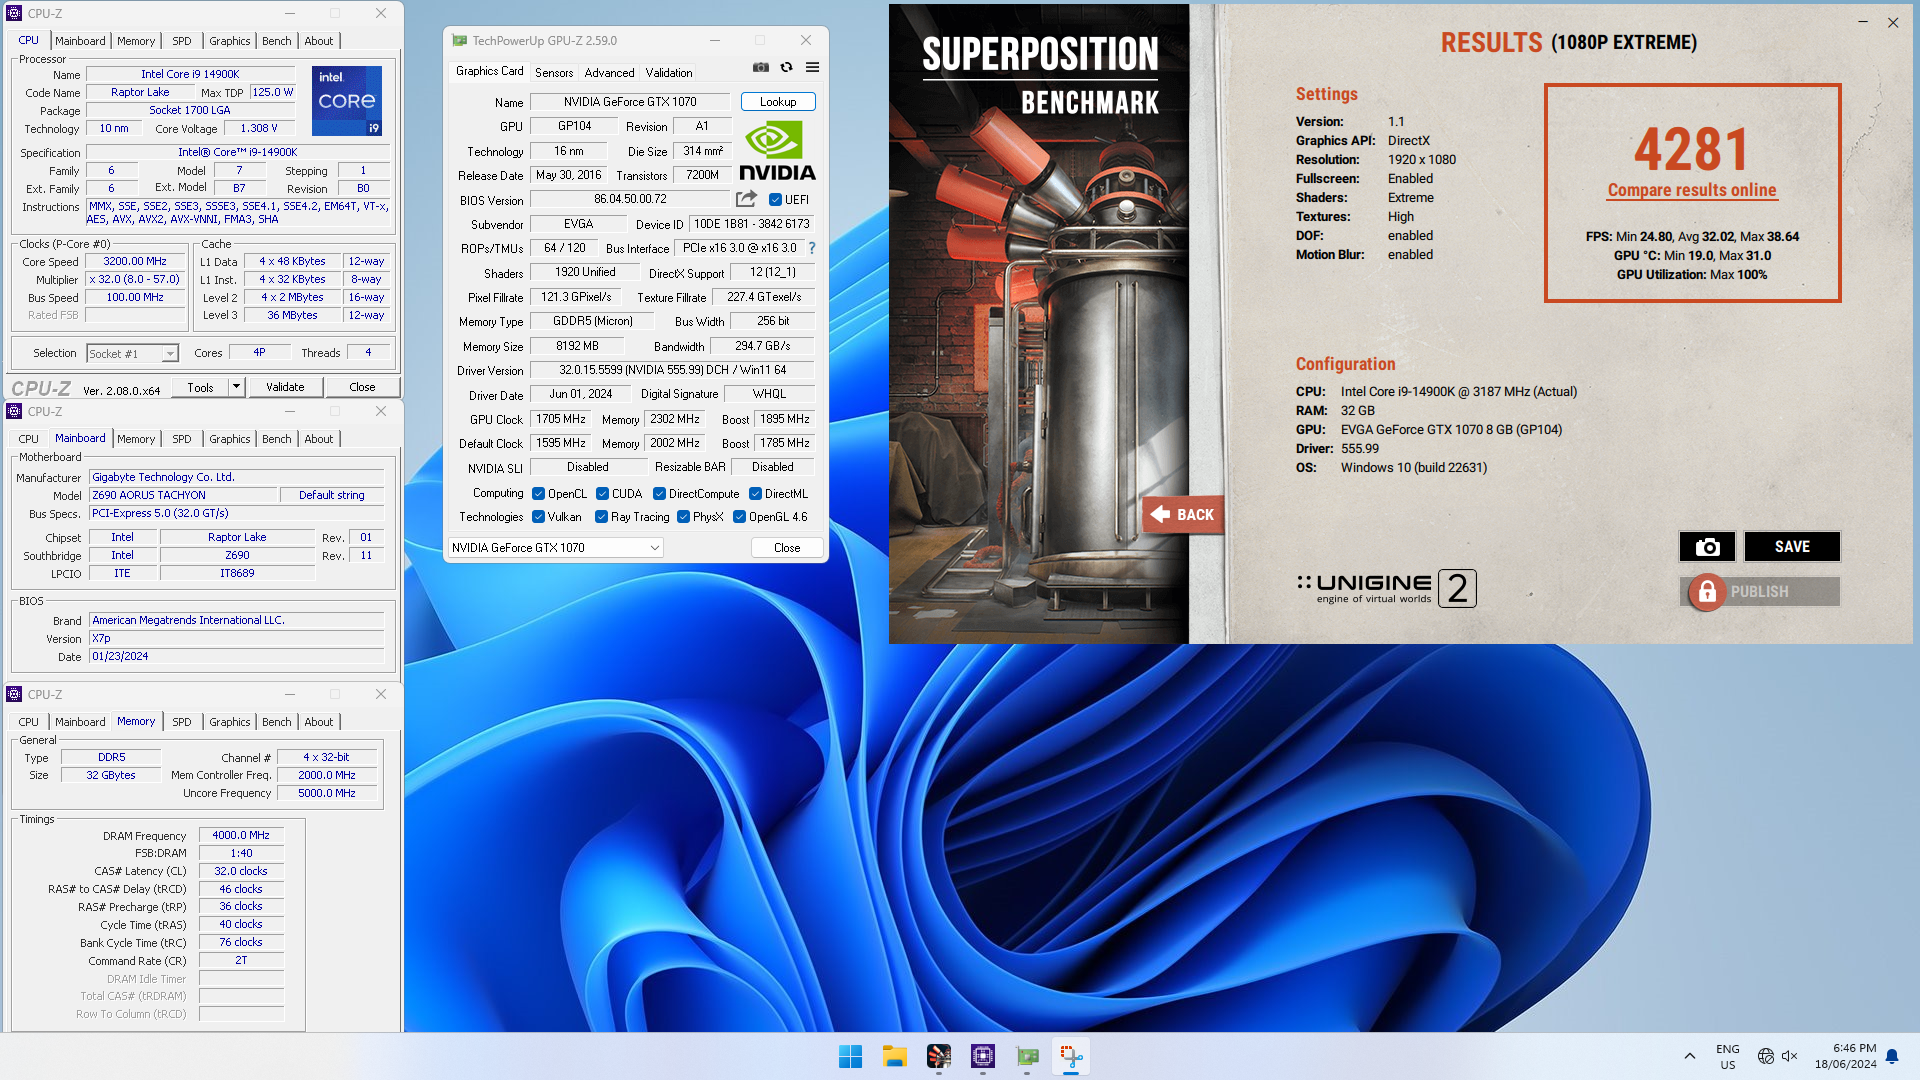Click the network globe tray icon
This screenshot has width=1920, height=1080.
(x=1766, y=1056)
